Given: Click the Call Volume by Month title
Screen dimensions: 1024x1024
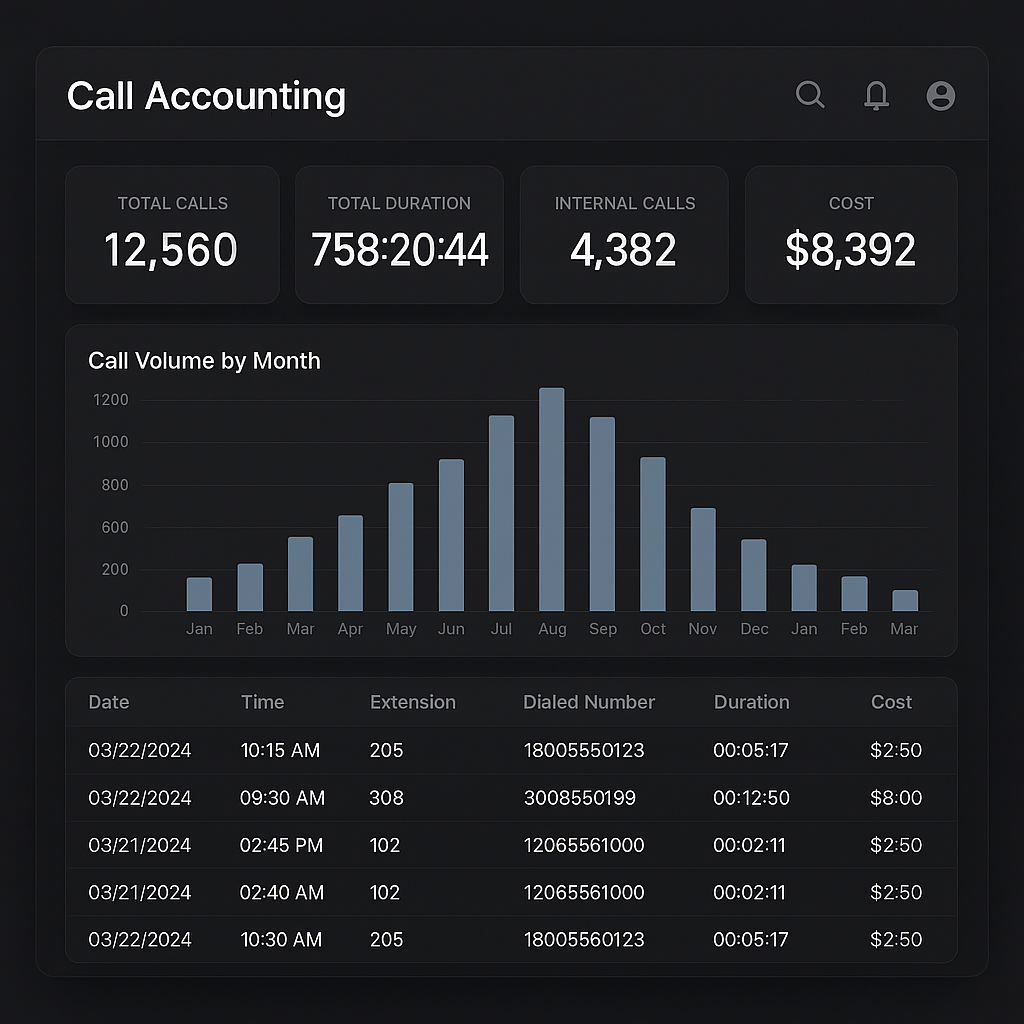Looking at the screenshot, I should 204,361.
